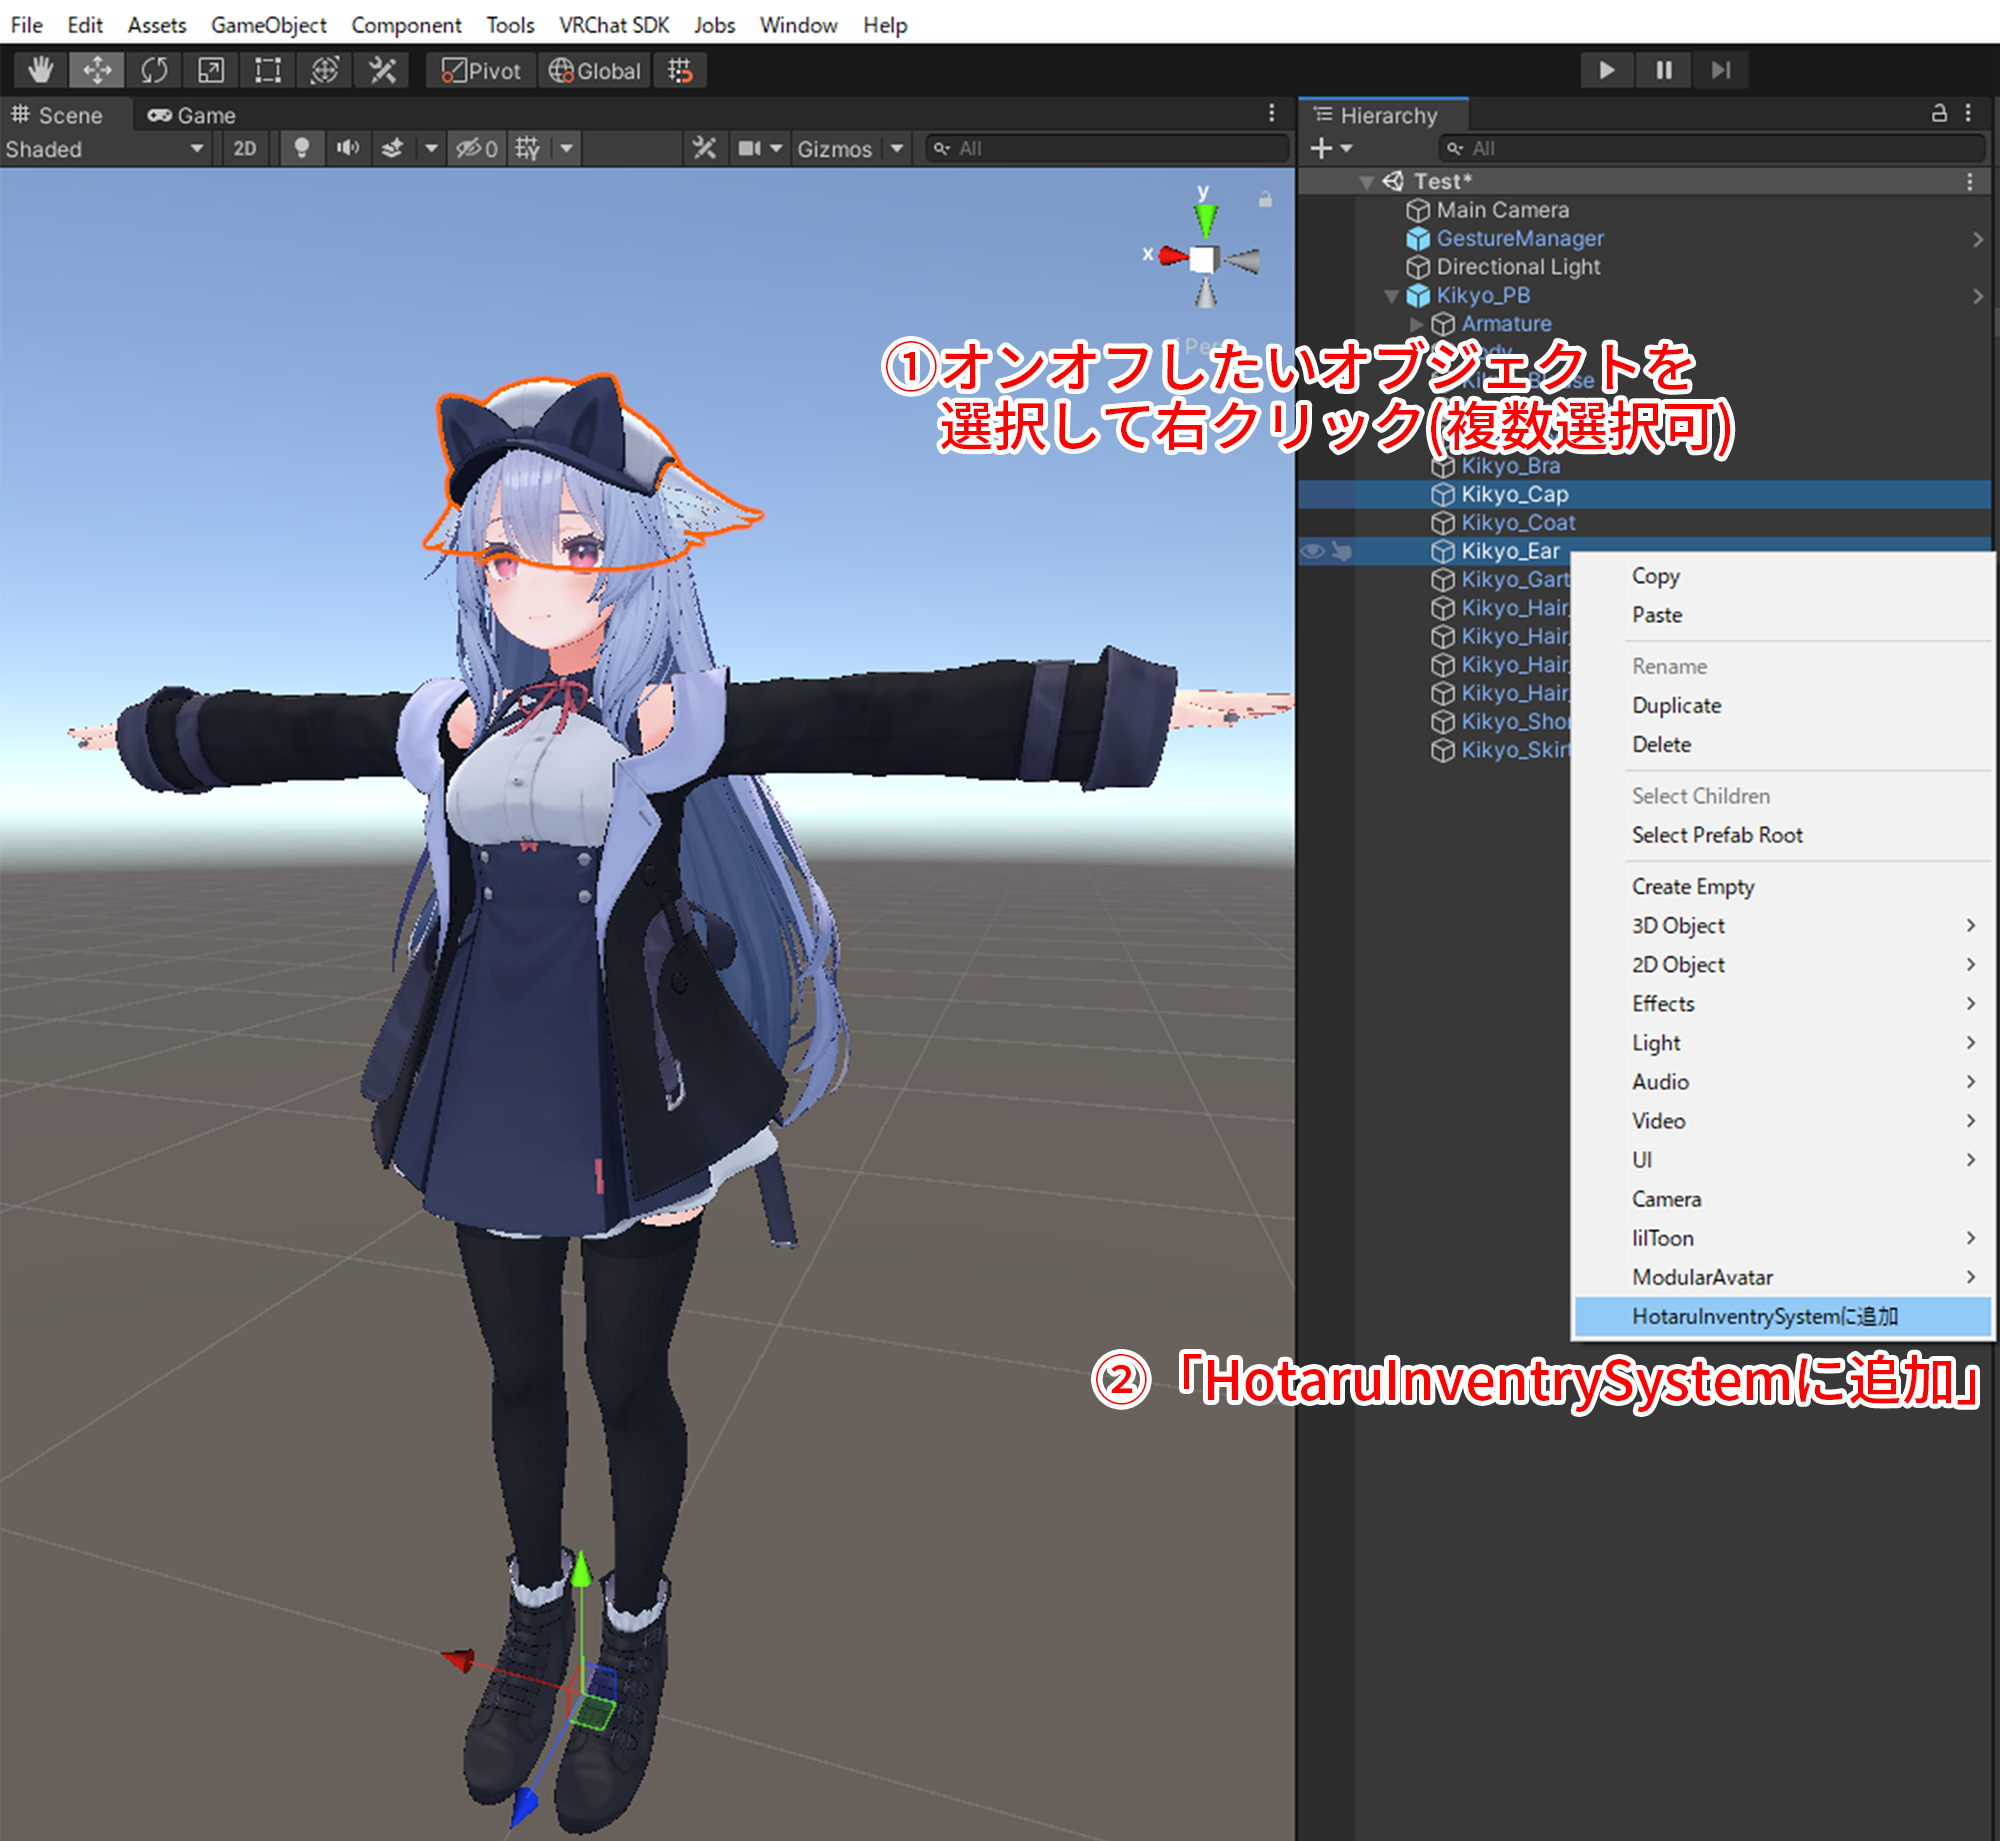Viewport: 2000px width, 1841px height.
Task: Click the Gizmos button
Action: (x=835, y=149)
